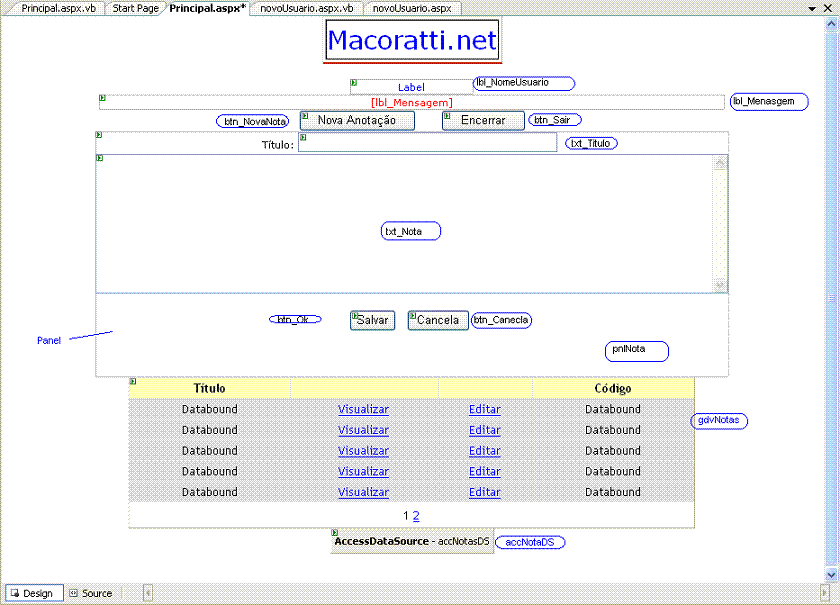
Task: Click Visualizar link in the last grid row
Action: point(363,492)
